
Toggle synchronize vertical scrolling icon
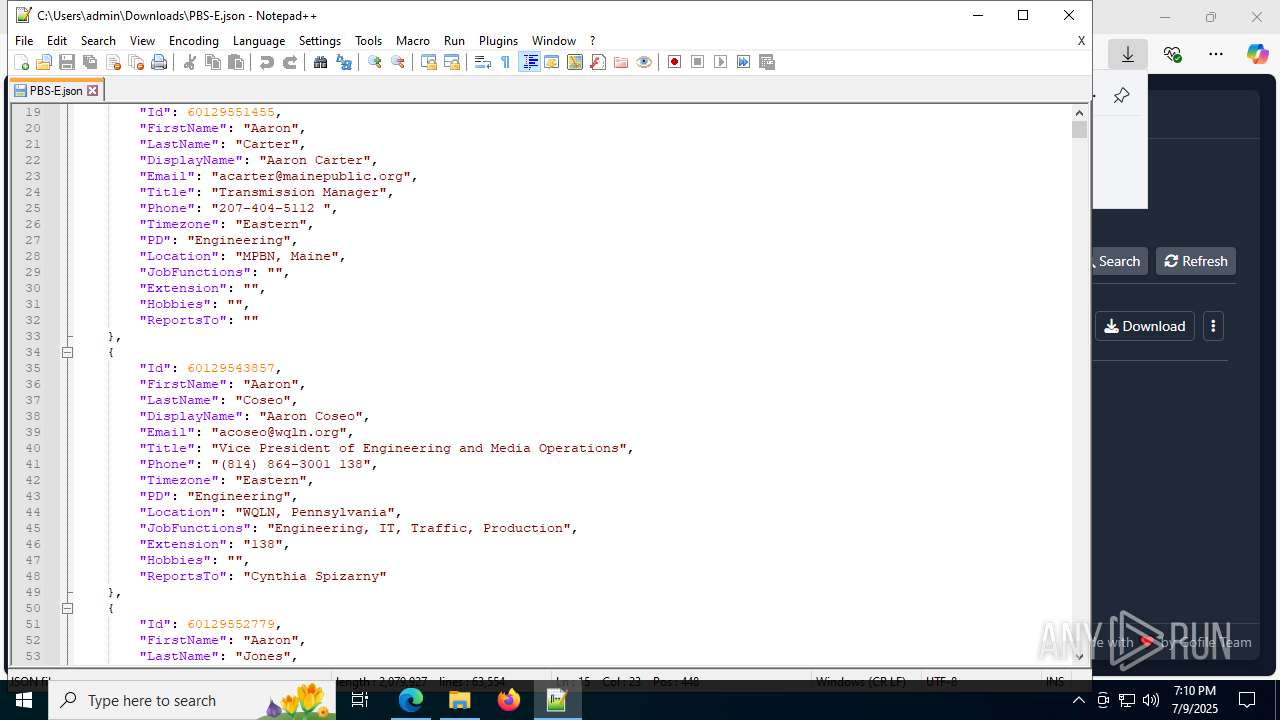(429, 62)
